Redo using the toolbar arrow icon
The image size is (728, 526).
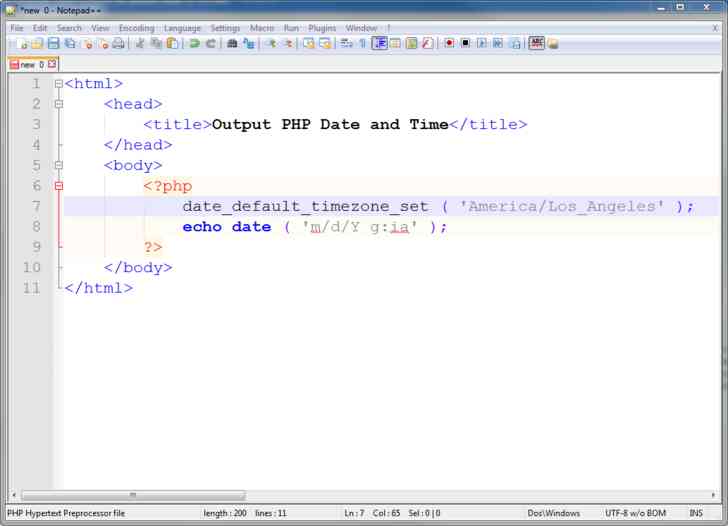(210, 44)
